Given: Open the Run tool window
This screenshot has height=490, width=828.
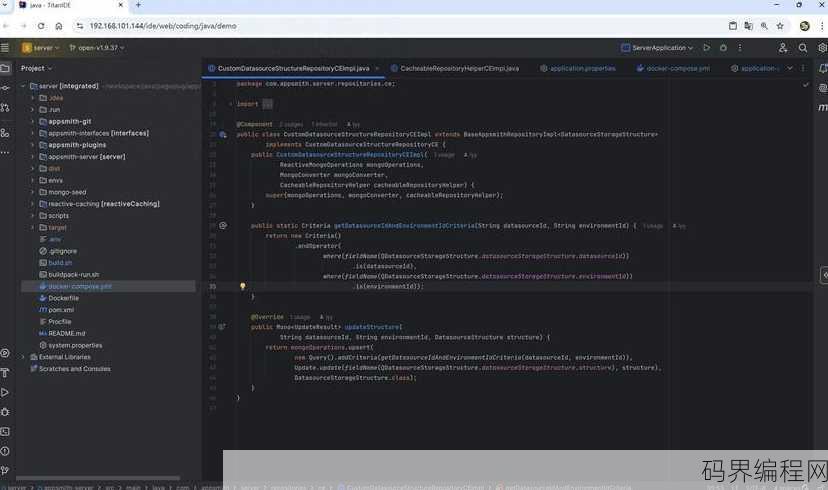Looking at the screenshot, I should click(5, 392).
